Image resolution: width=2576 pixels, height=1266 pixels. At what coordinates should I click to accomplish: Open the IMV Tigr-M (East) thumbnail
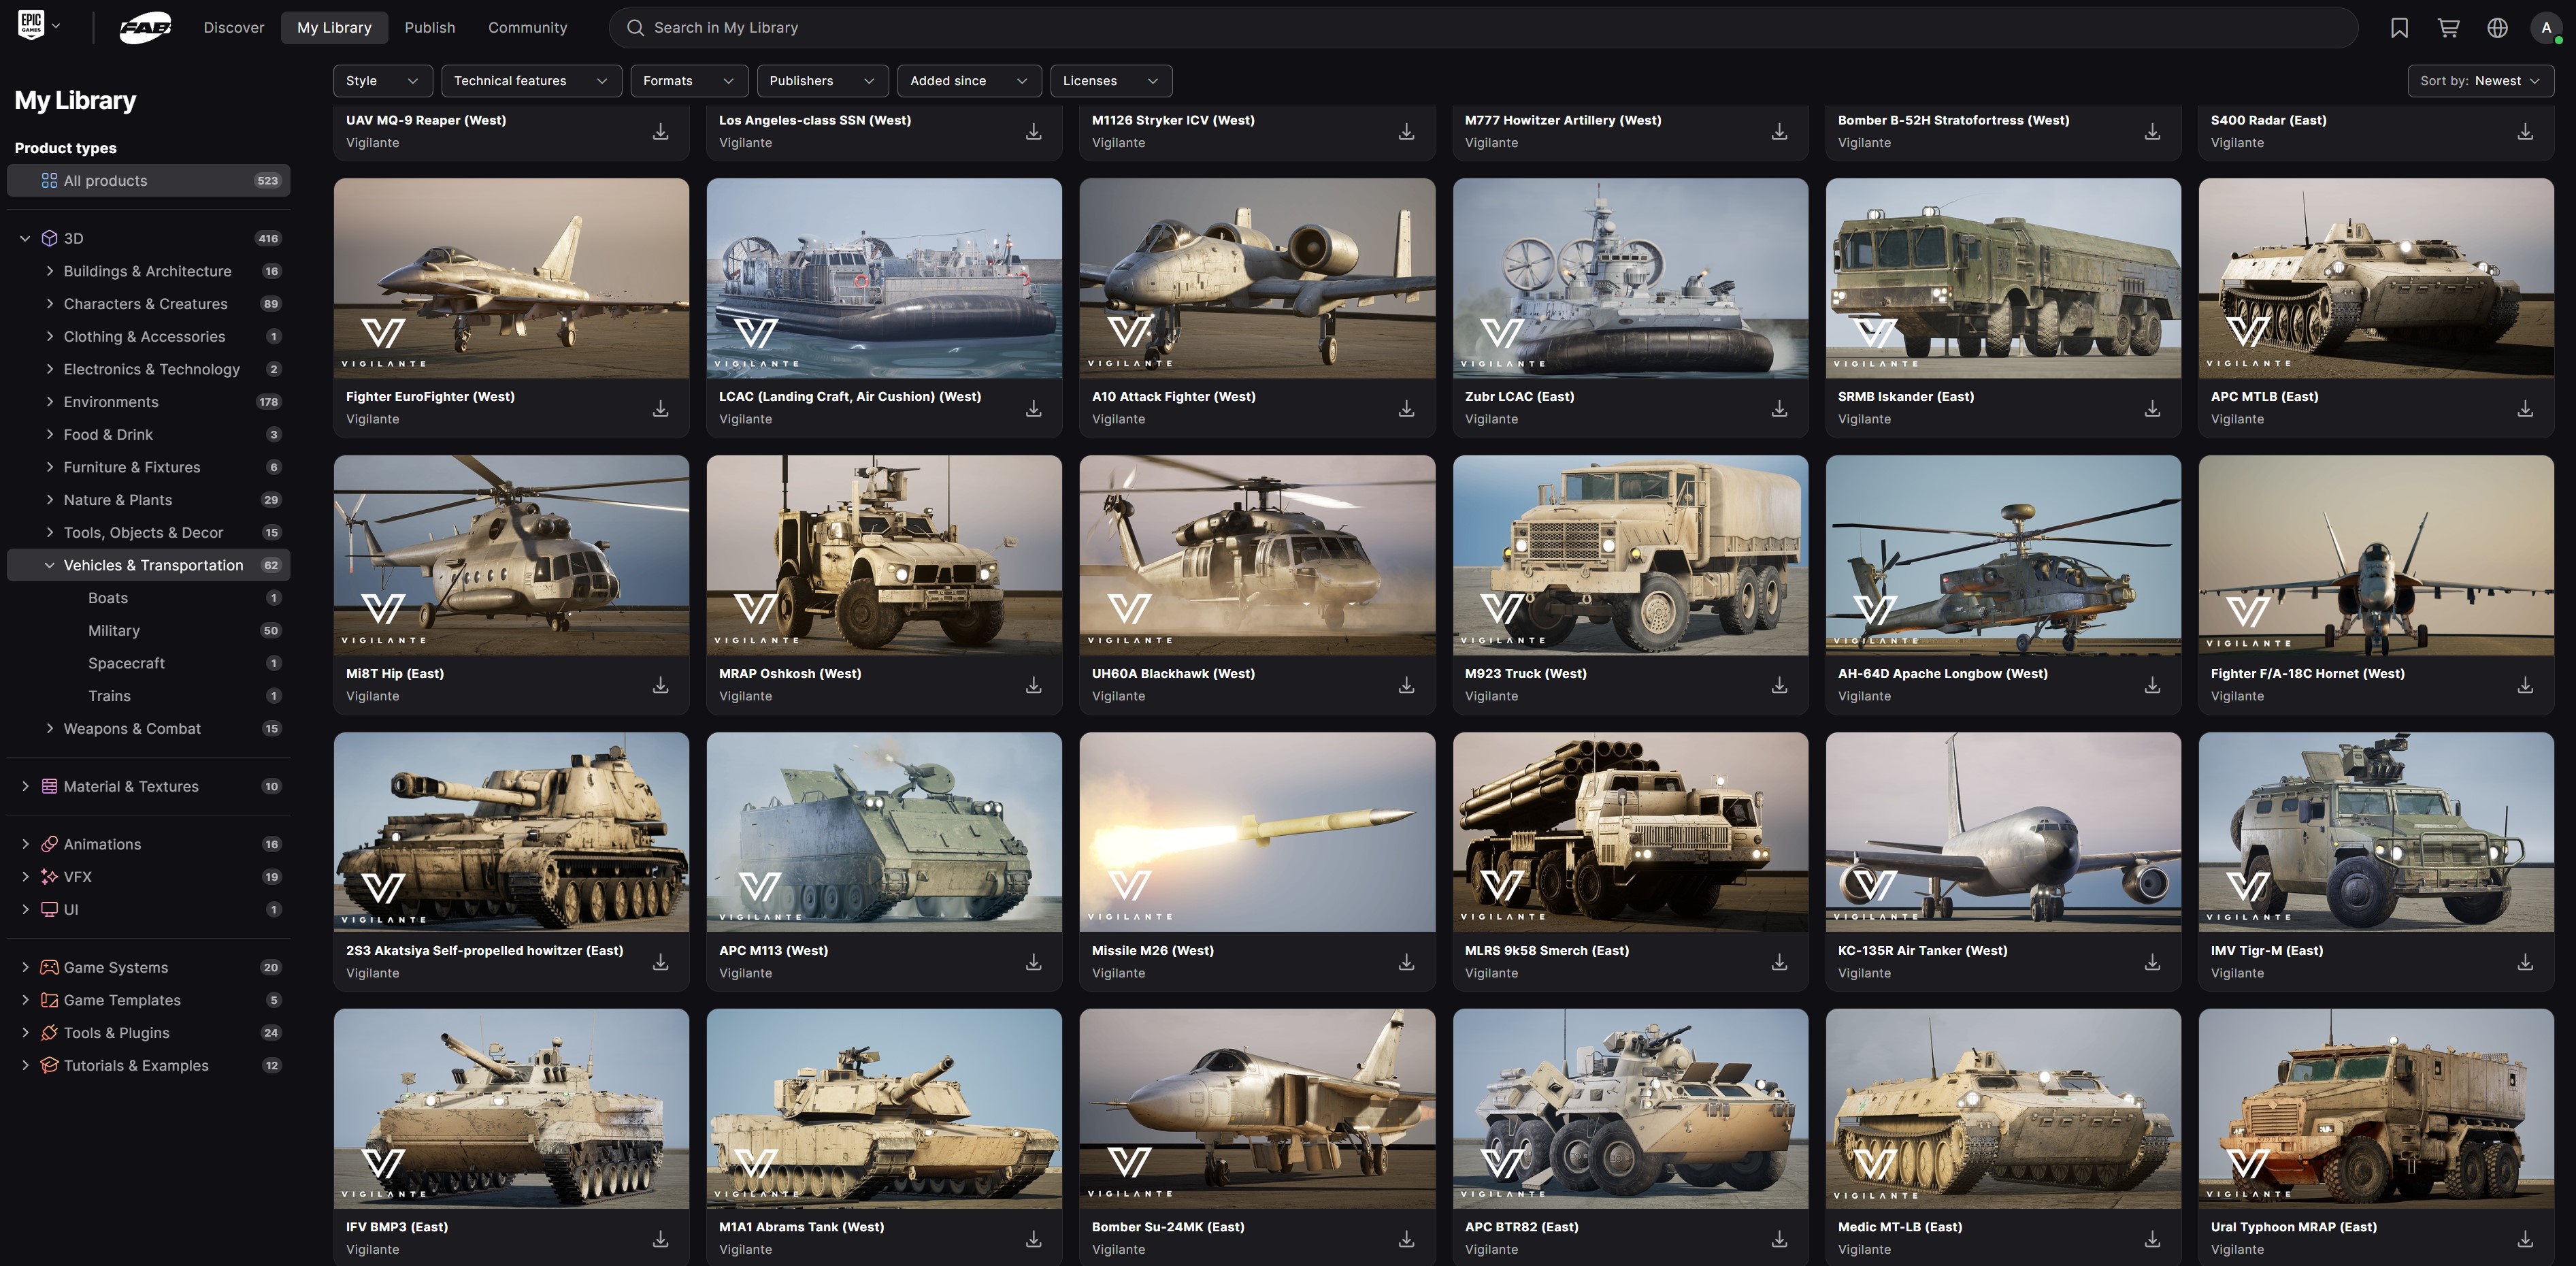[2376, 832]
